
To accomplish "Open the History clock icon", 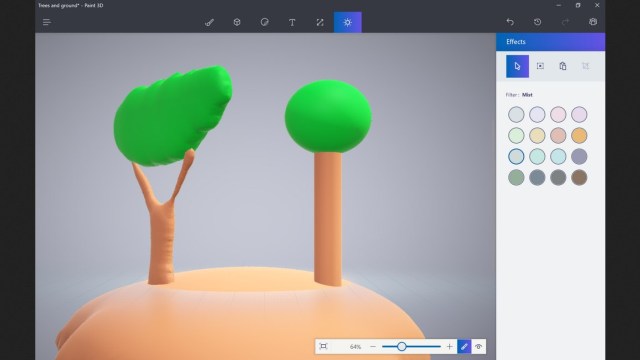I will tap(538, 22).
